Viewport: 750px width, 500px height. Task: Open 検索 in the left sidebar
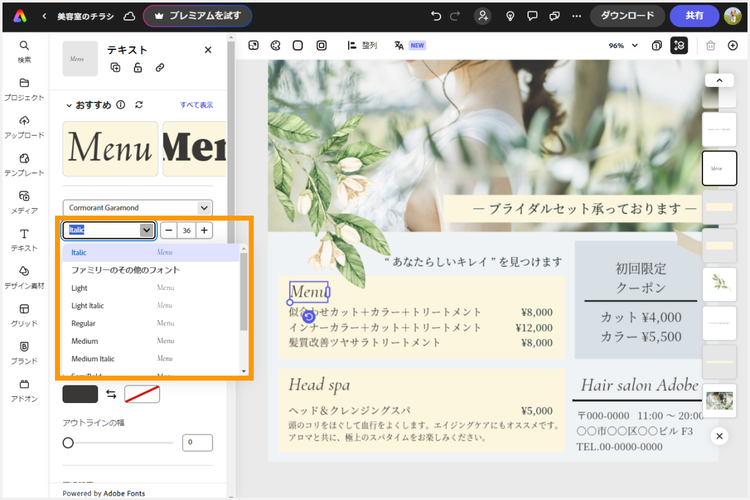coord(24,51)
